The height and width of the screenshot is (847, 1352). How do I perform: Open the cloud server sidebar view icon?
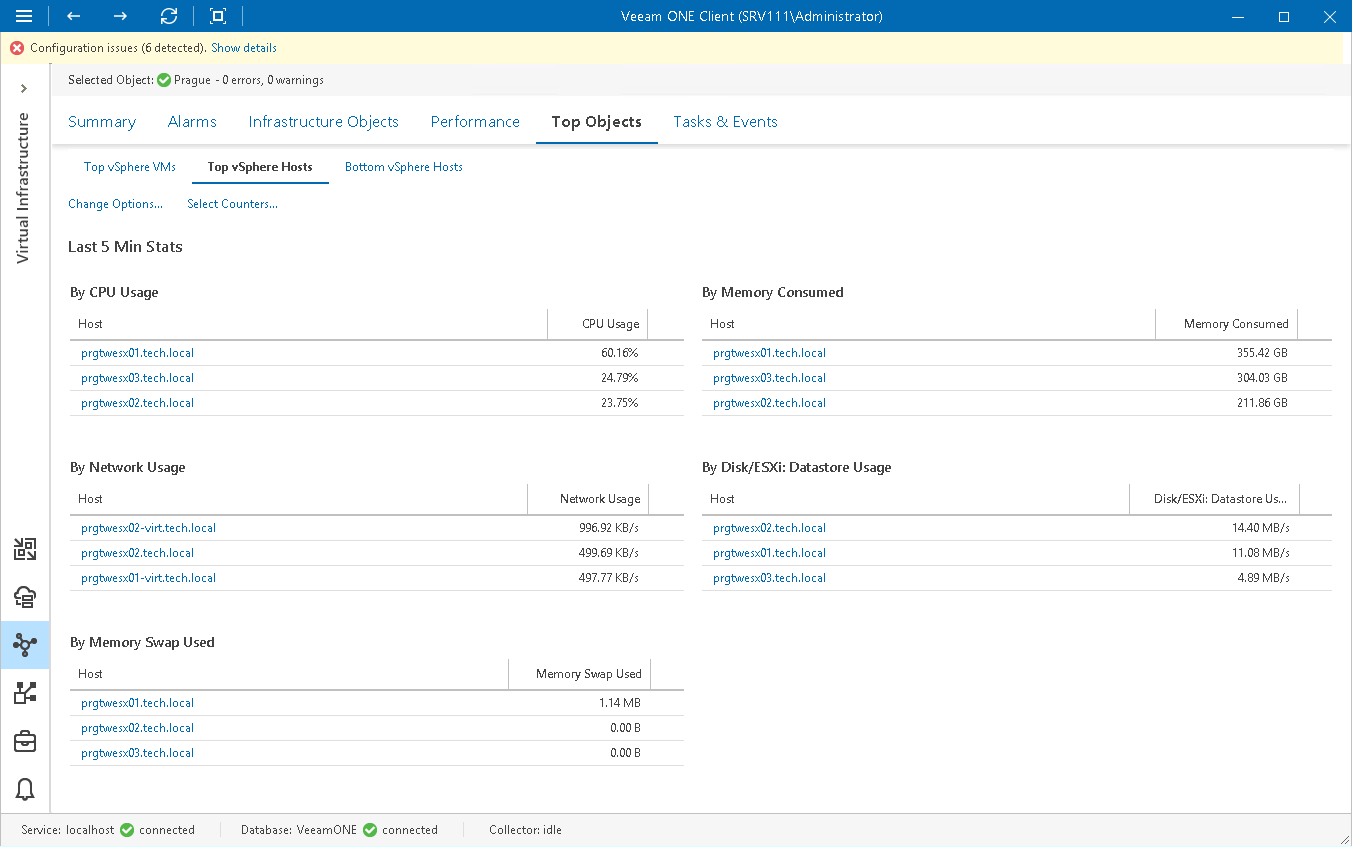coord(25,597)
